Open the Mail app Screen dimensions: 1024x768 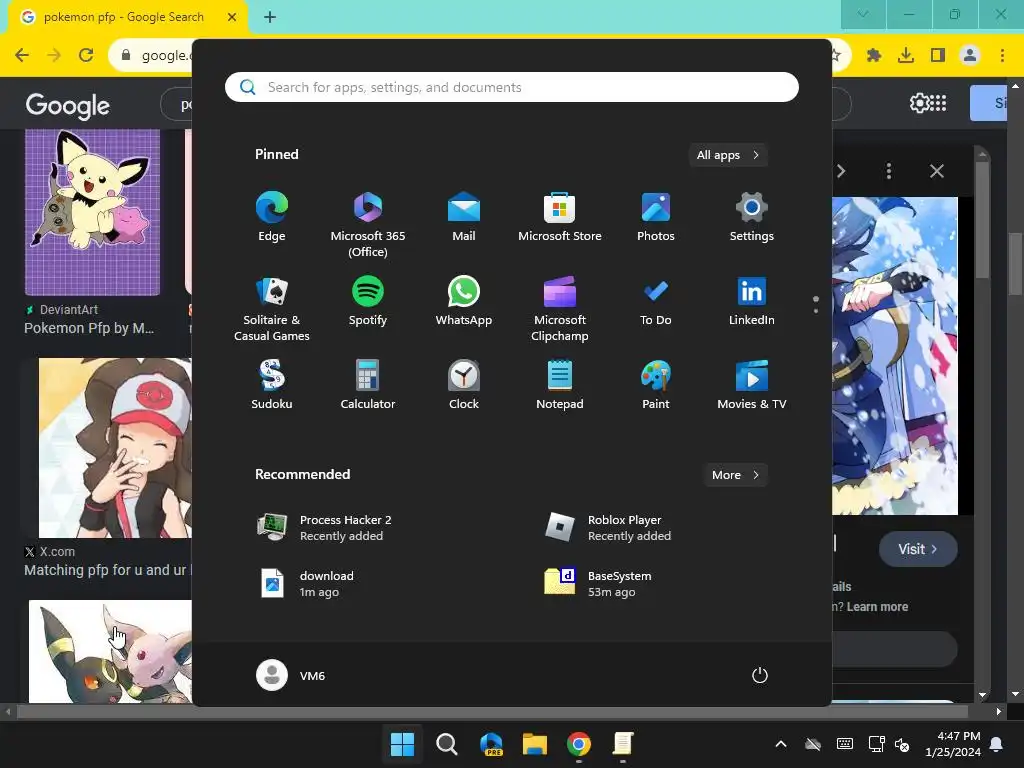coord(464,217)
